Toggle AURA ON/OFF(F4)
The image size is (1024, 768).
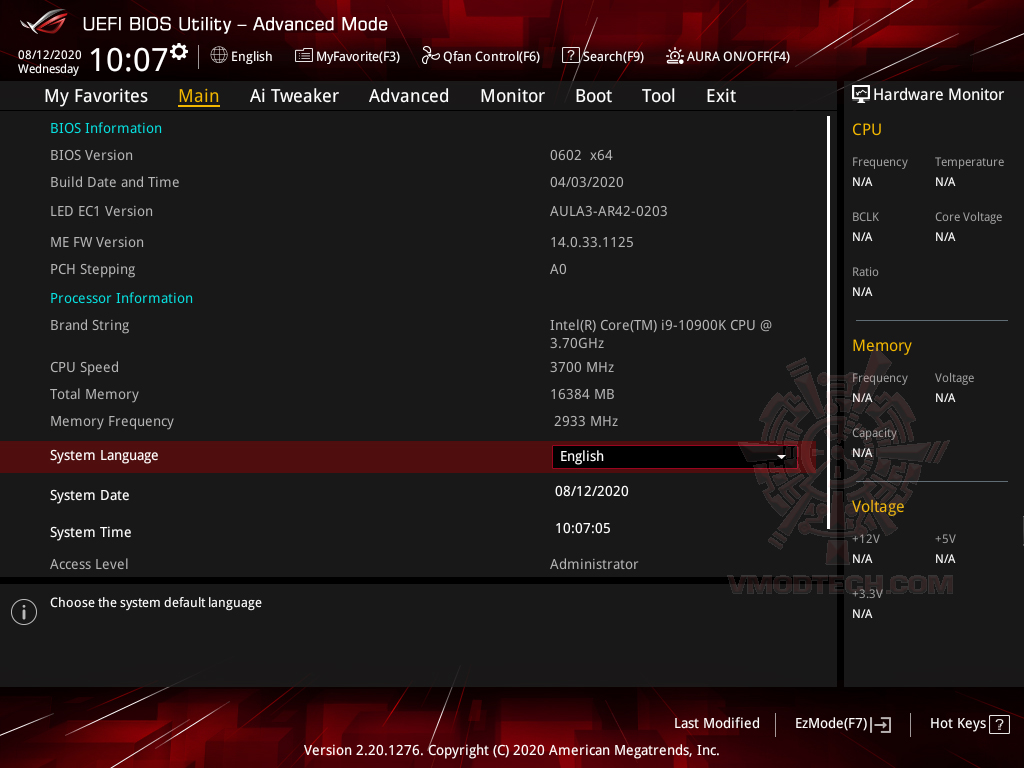pyautogui.click(x=728, y=56)
